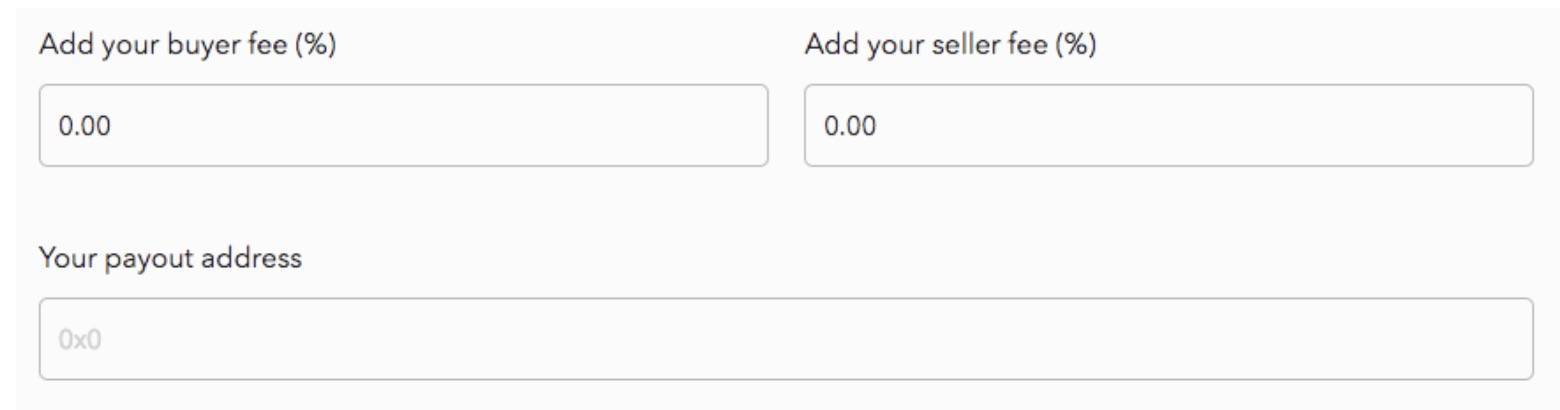This screenshot has width=1560, height=410.
Task: Click the payout address input field
Action: point(785,339)
